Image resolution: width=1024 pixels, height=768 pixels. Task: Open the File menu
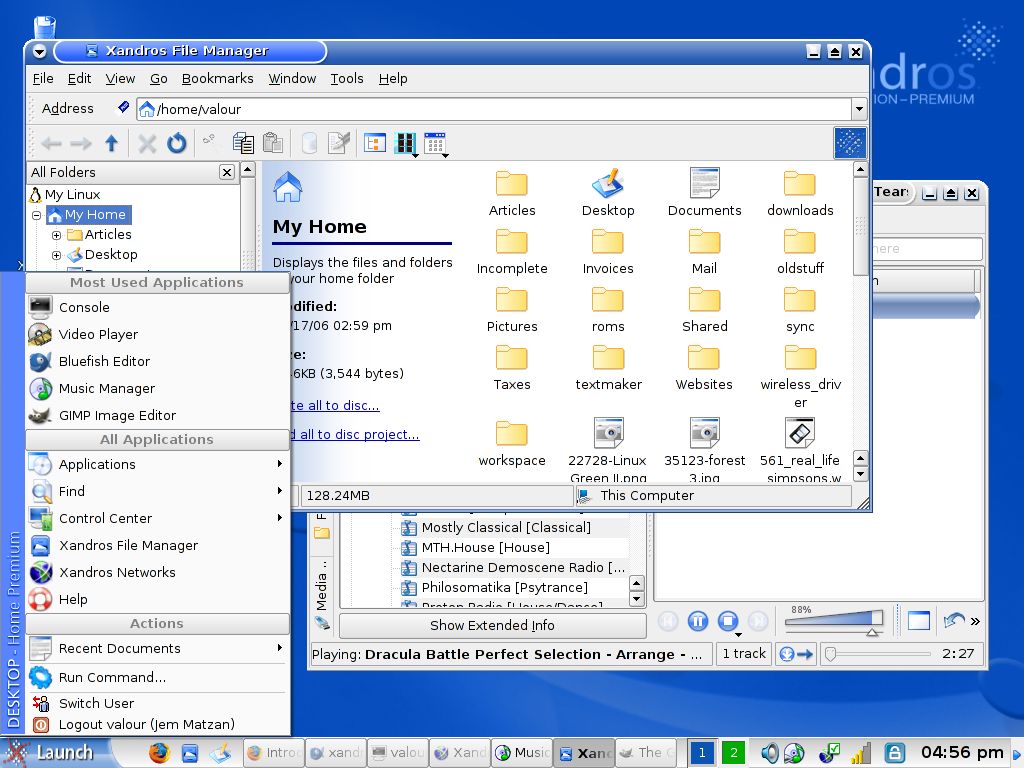(x=43, y=78)
